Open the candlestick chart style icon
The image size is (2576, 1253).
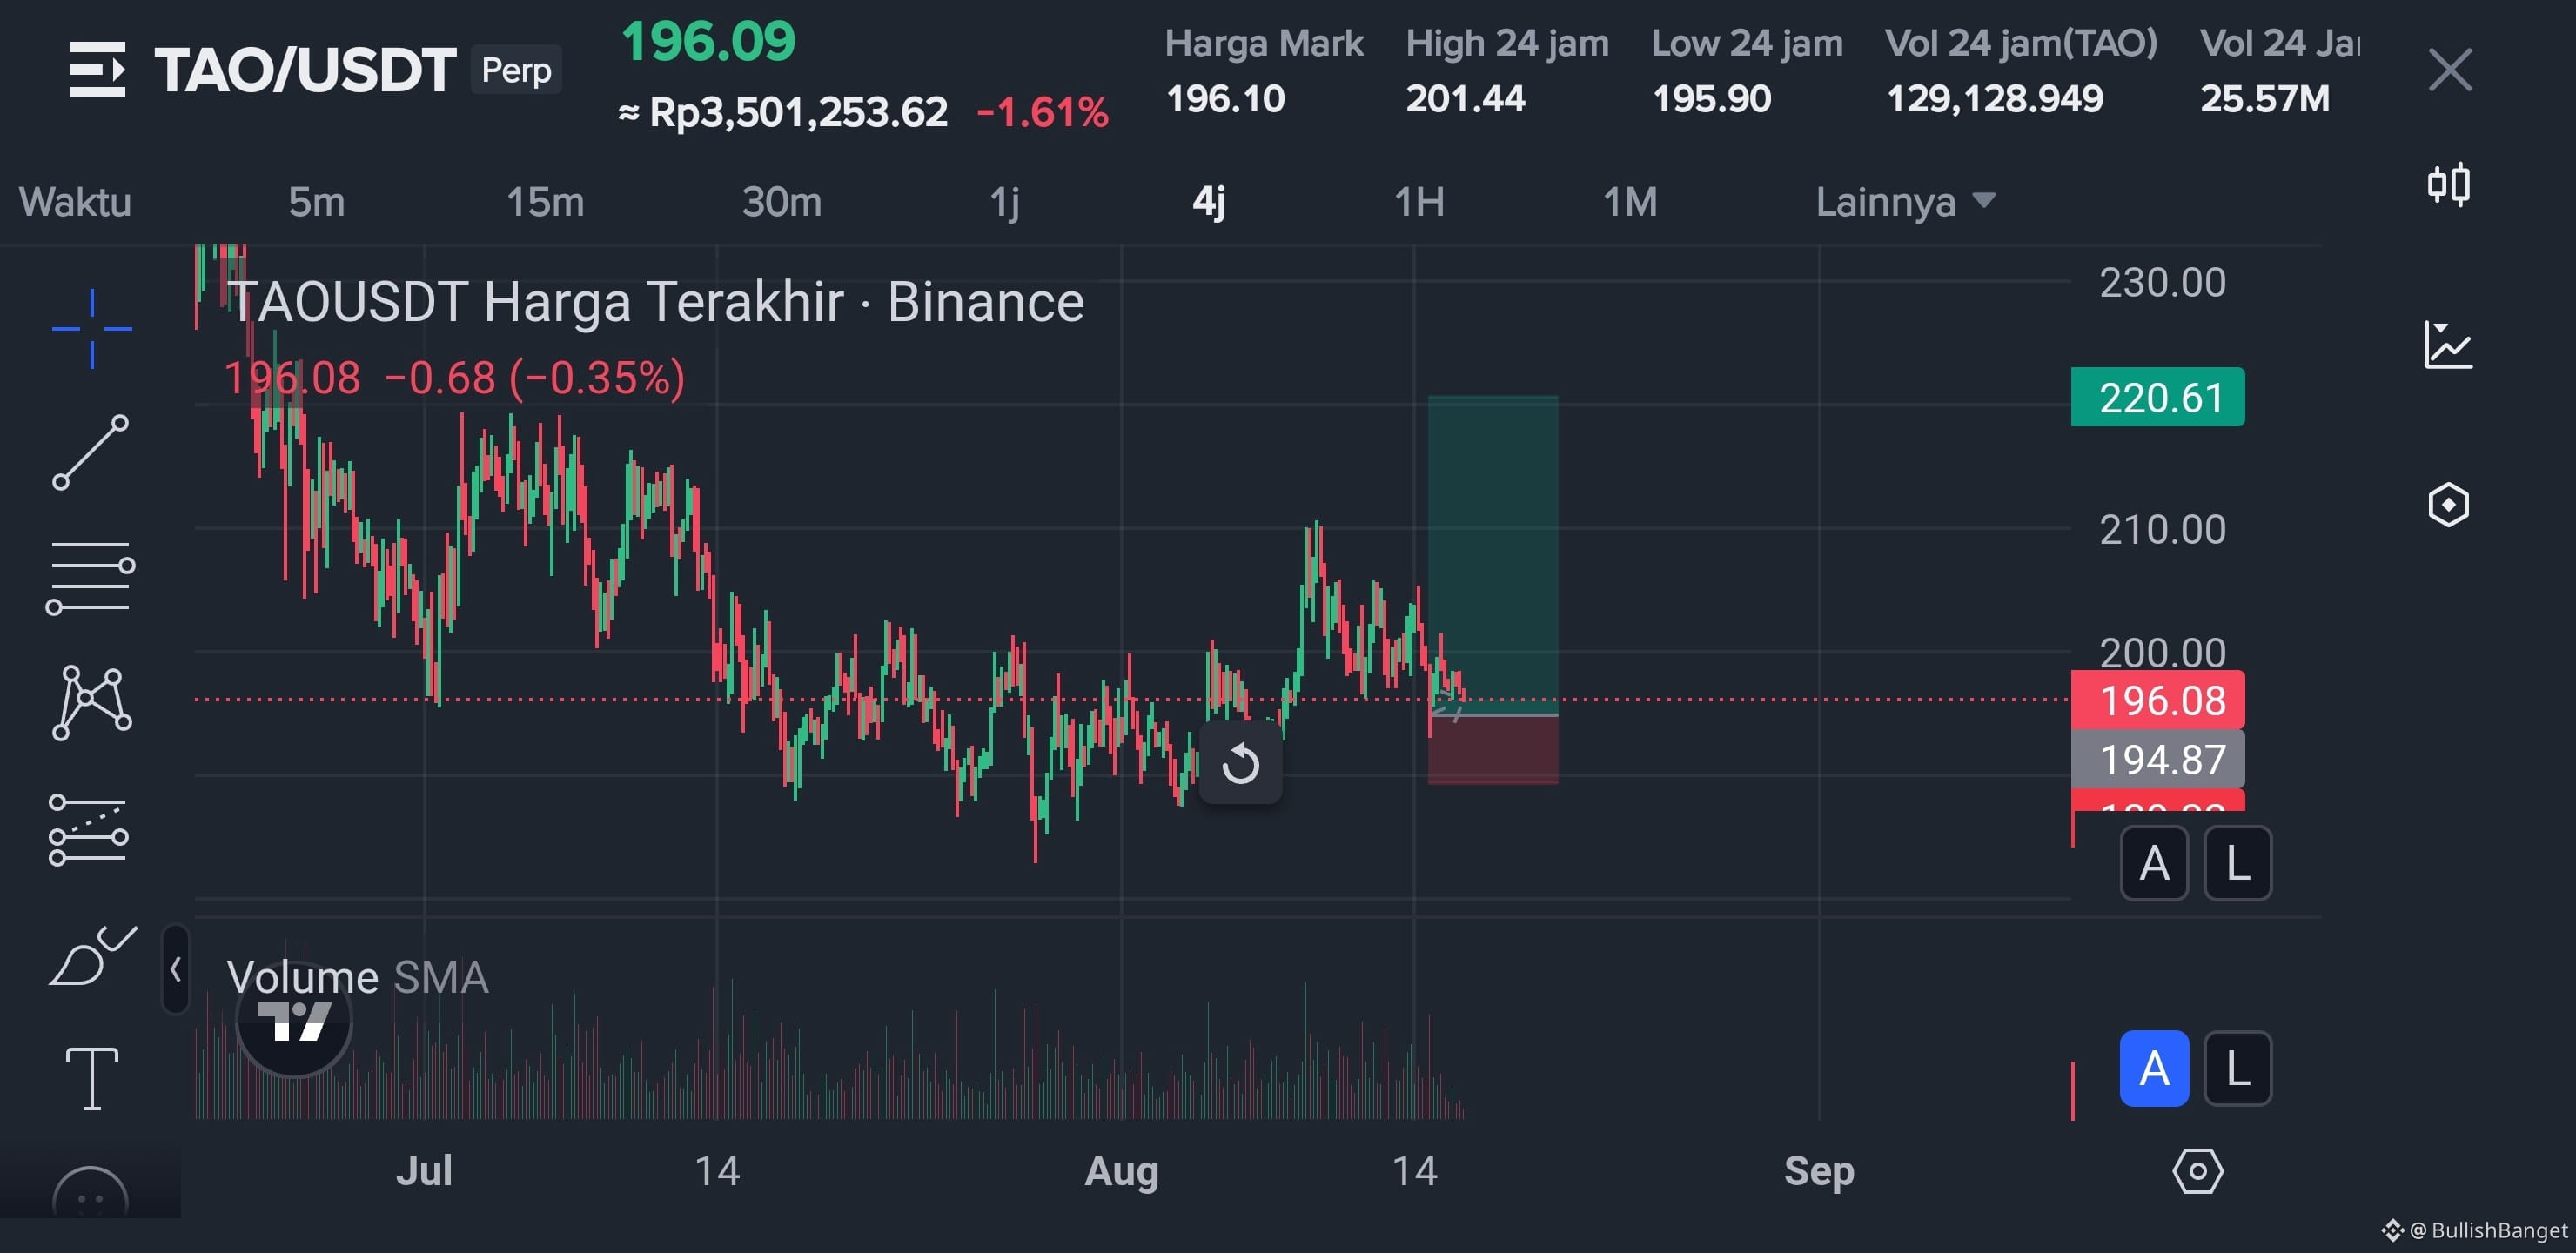click(2449, 185)
